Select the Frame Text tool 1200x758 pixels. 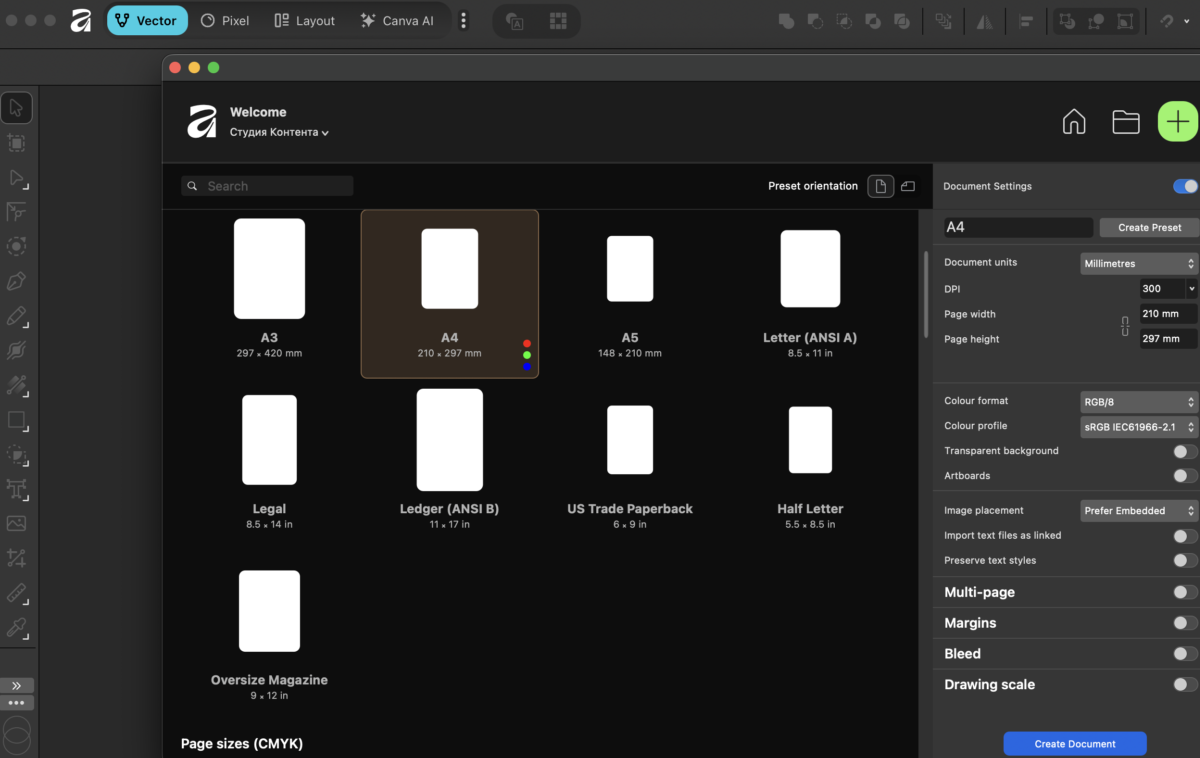pyautogui.click(x=16, y=489)
